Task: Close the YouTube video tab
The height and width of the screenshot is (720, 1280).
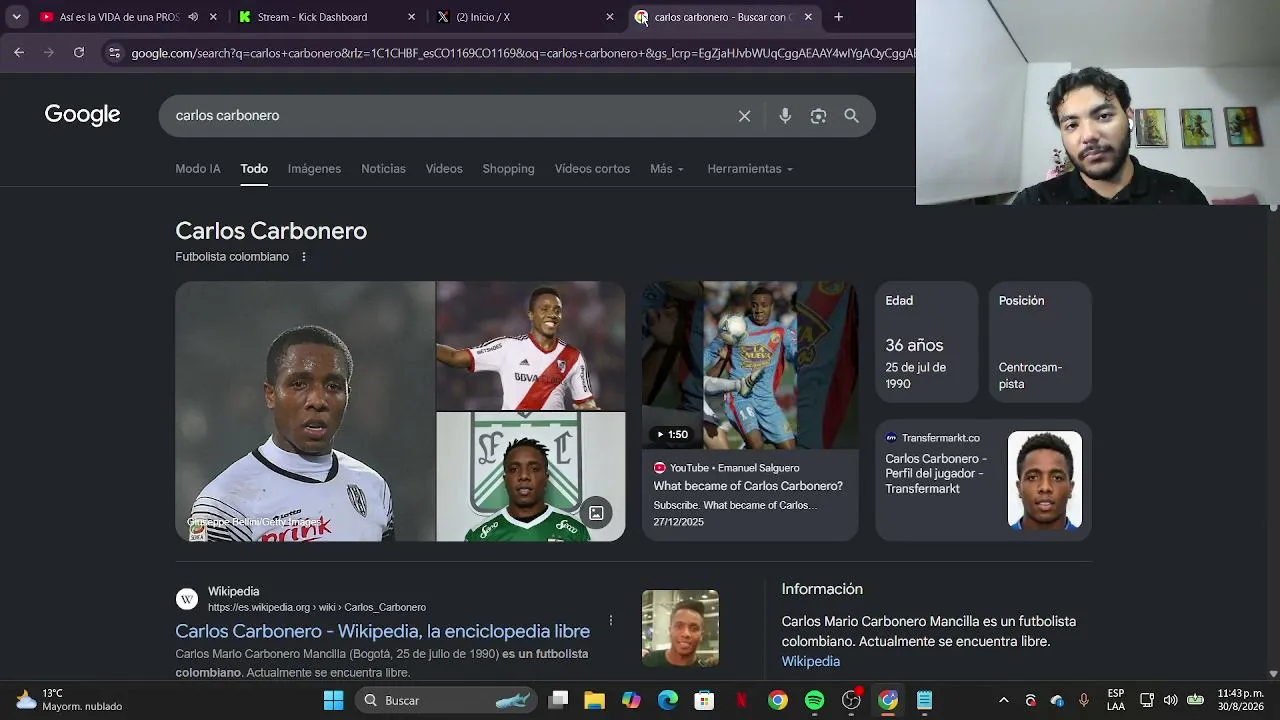Action: coord(213,17)
